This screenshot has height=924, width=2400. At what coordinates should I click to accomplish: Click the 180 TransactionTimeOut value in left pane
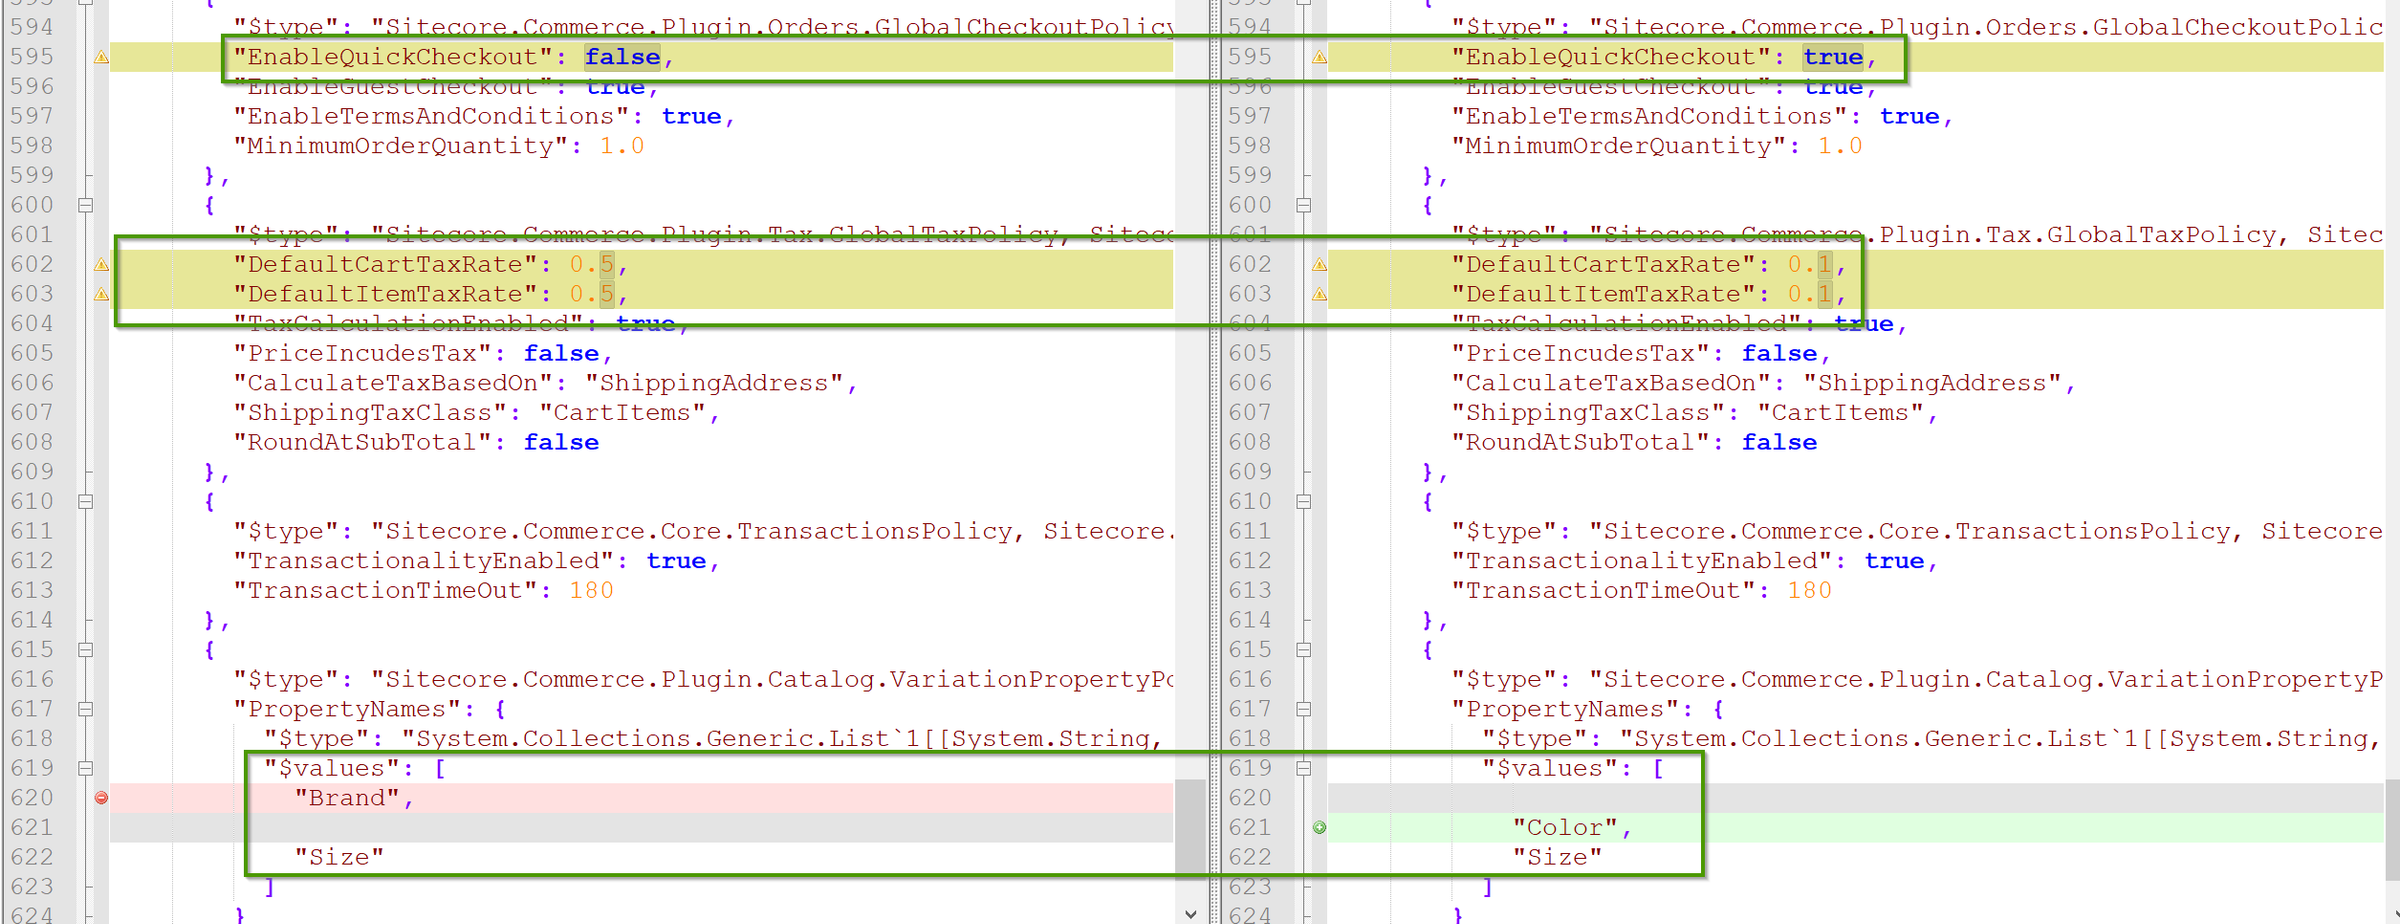591,591
